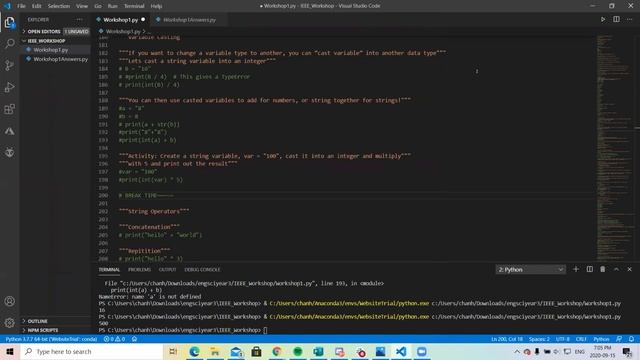Expand the OPEN EDITORS section
Screen dimensions: 640x360
point(55,31)
